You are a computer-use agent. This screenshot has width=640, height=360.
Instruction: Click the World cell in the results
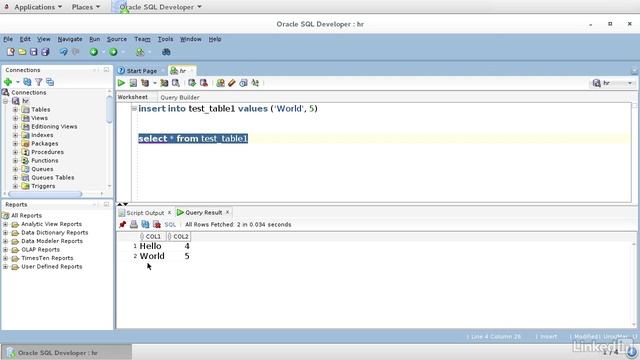coord(152,256)
